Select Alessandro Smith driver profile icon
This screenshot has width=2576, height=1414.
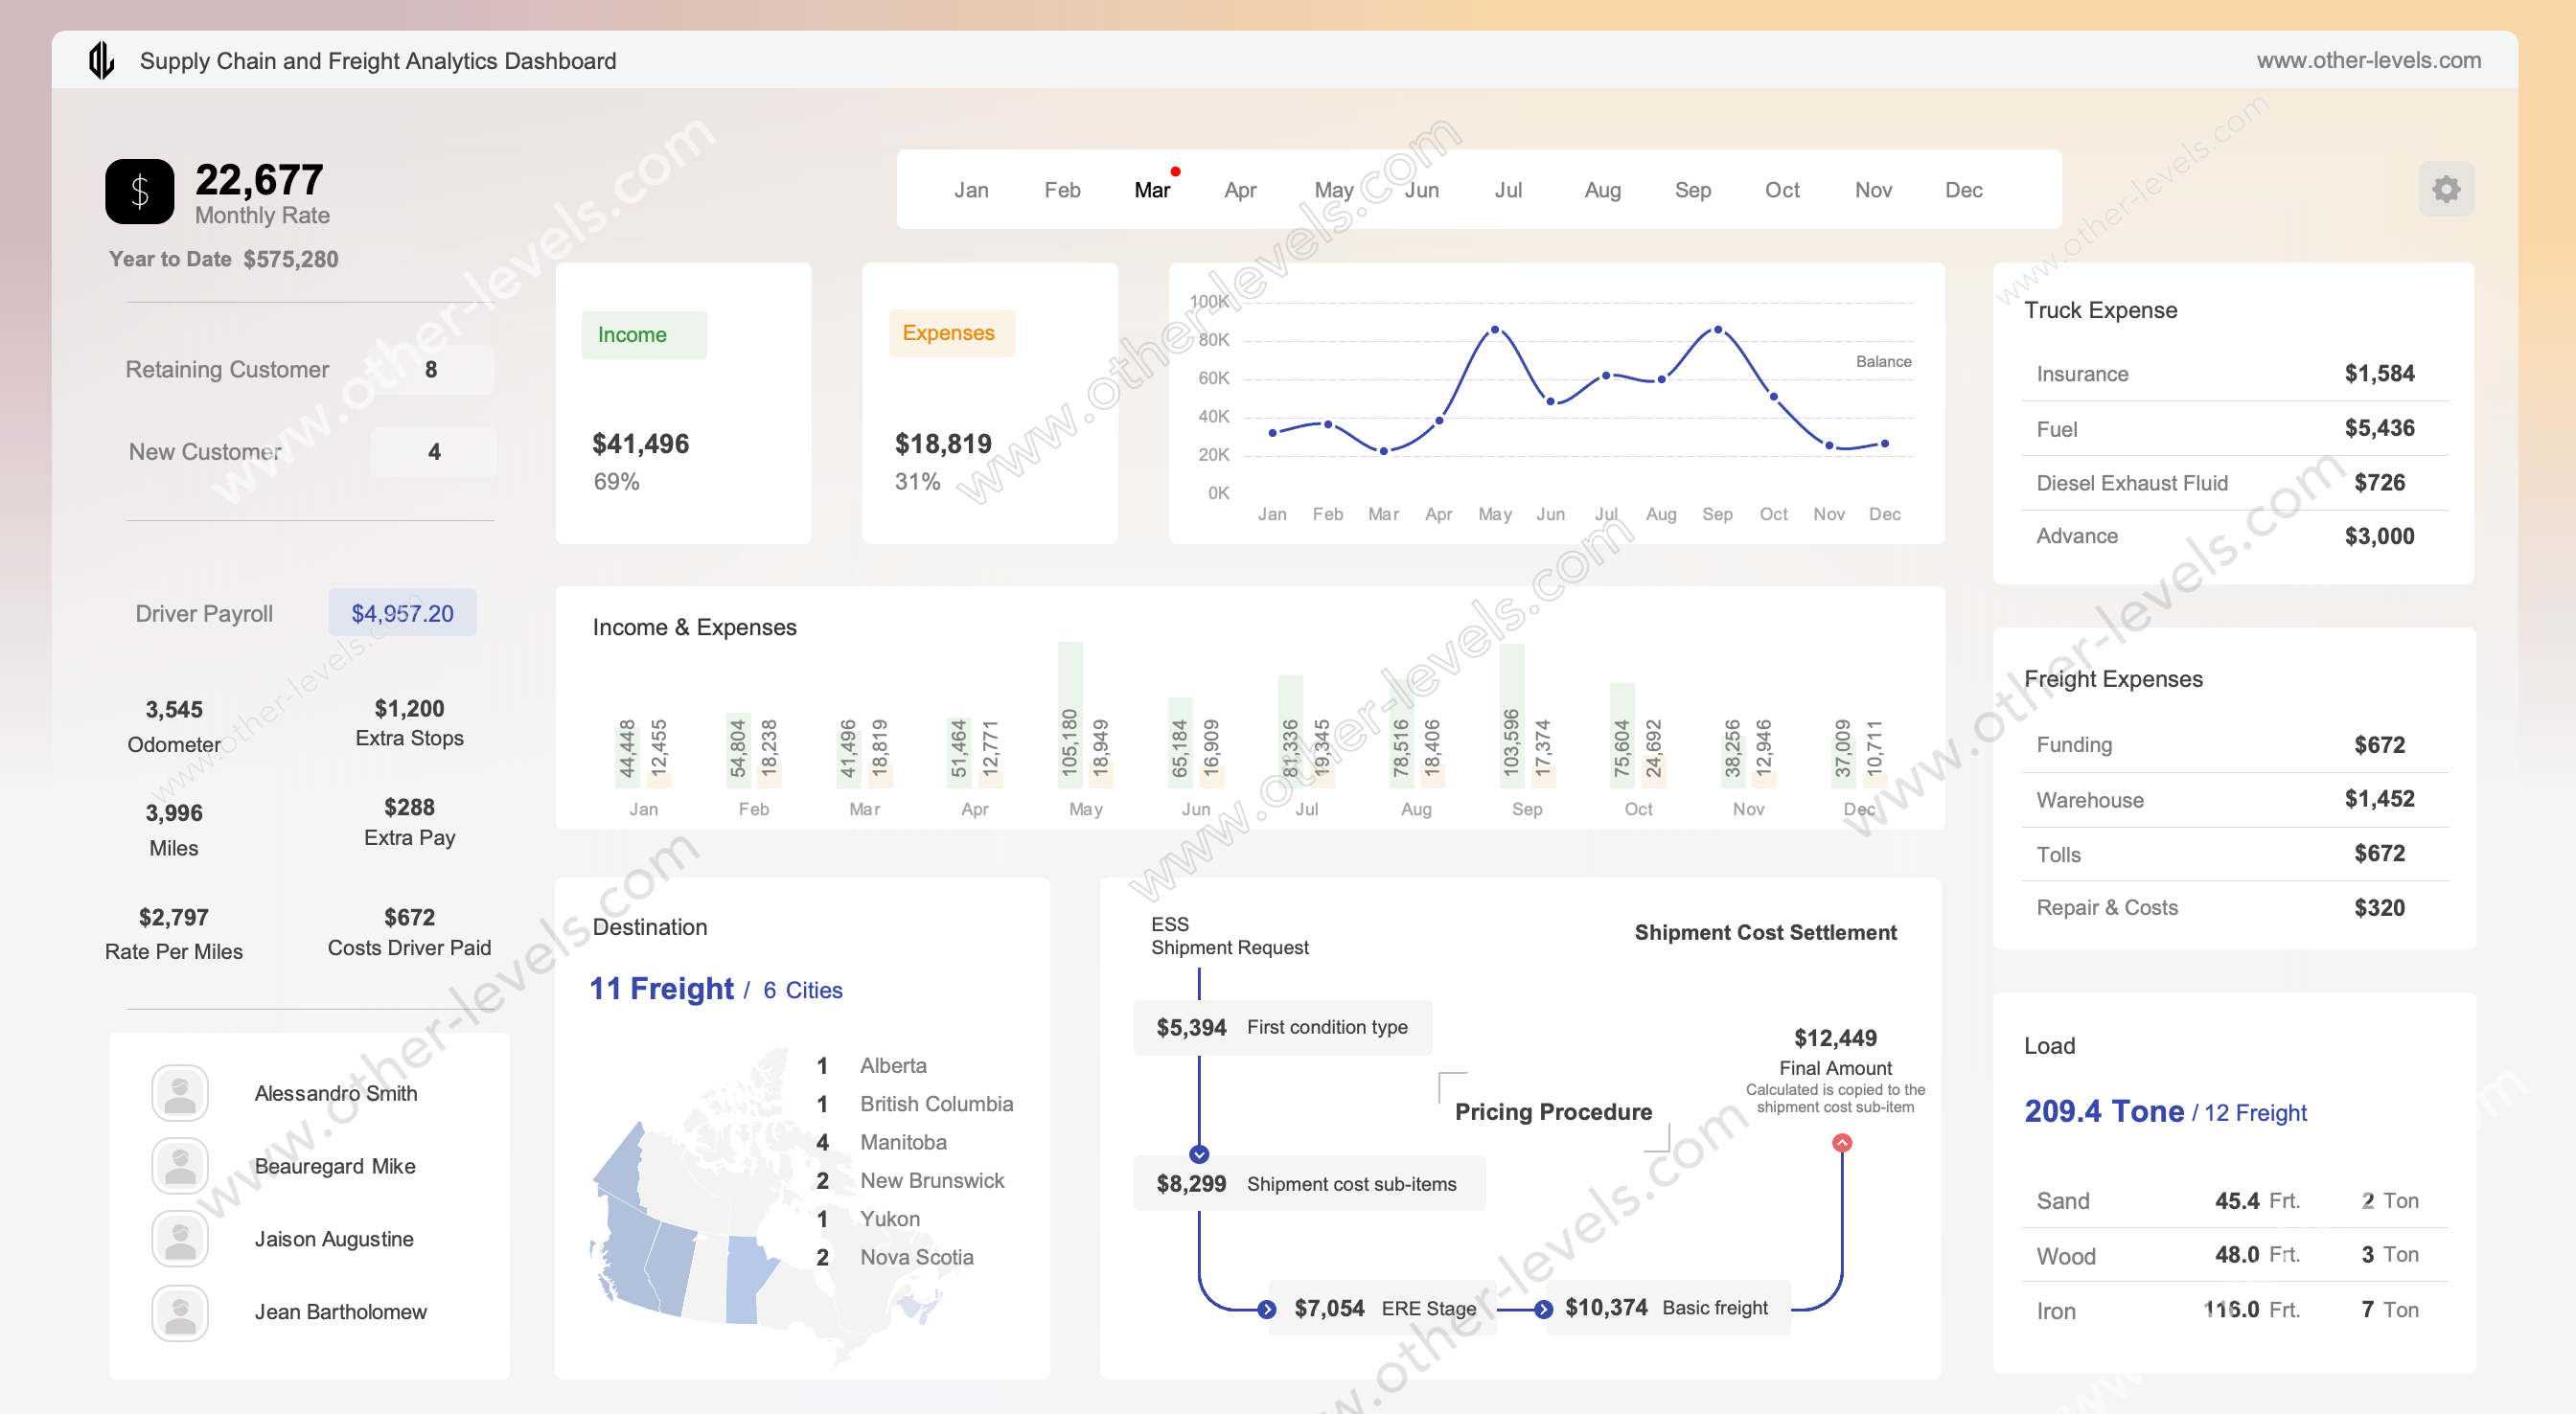(177, 1094)
